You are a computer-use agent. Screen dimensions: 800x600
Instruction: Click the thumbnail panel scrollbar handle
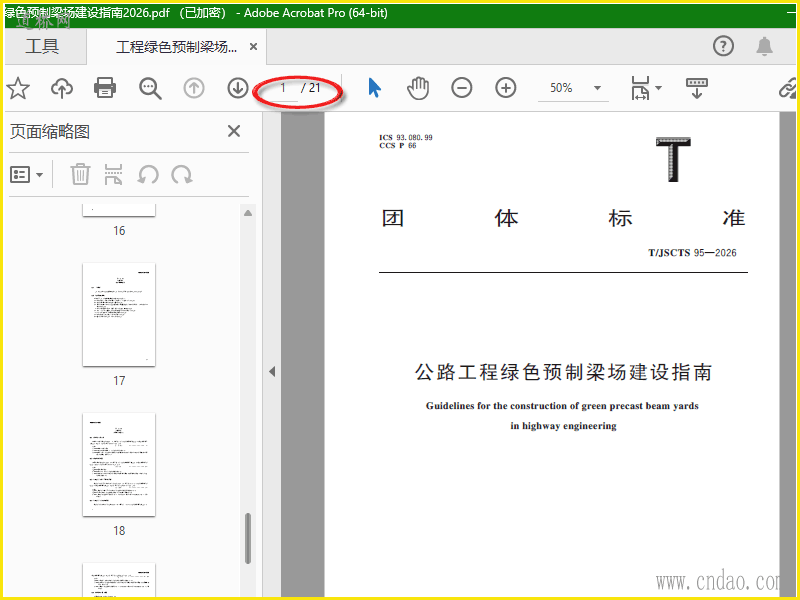(x=248, y=538)
